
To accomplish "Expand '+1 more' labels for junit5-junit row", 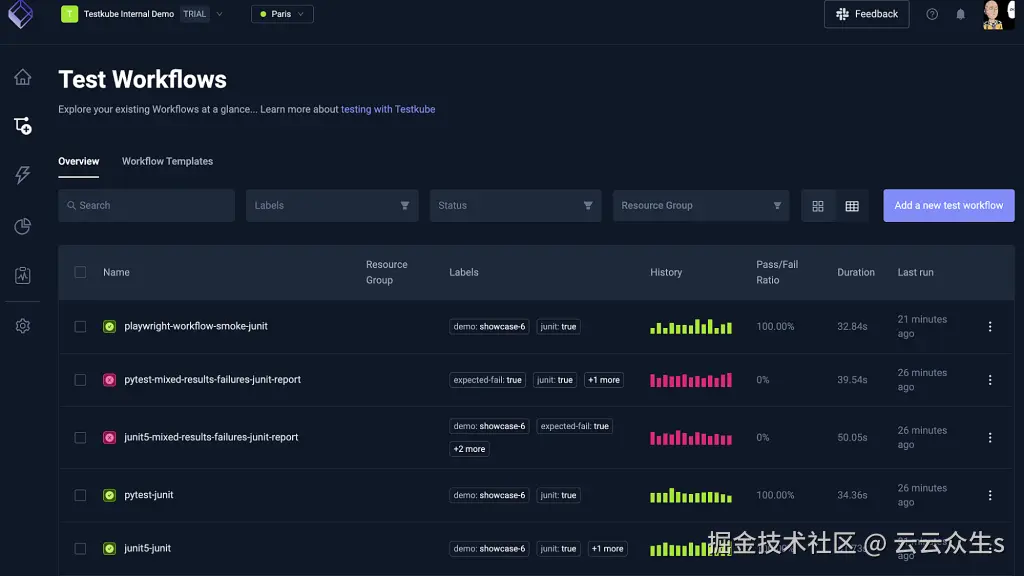I will coord(607,549).
